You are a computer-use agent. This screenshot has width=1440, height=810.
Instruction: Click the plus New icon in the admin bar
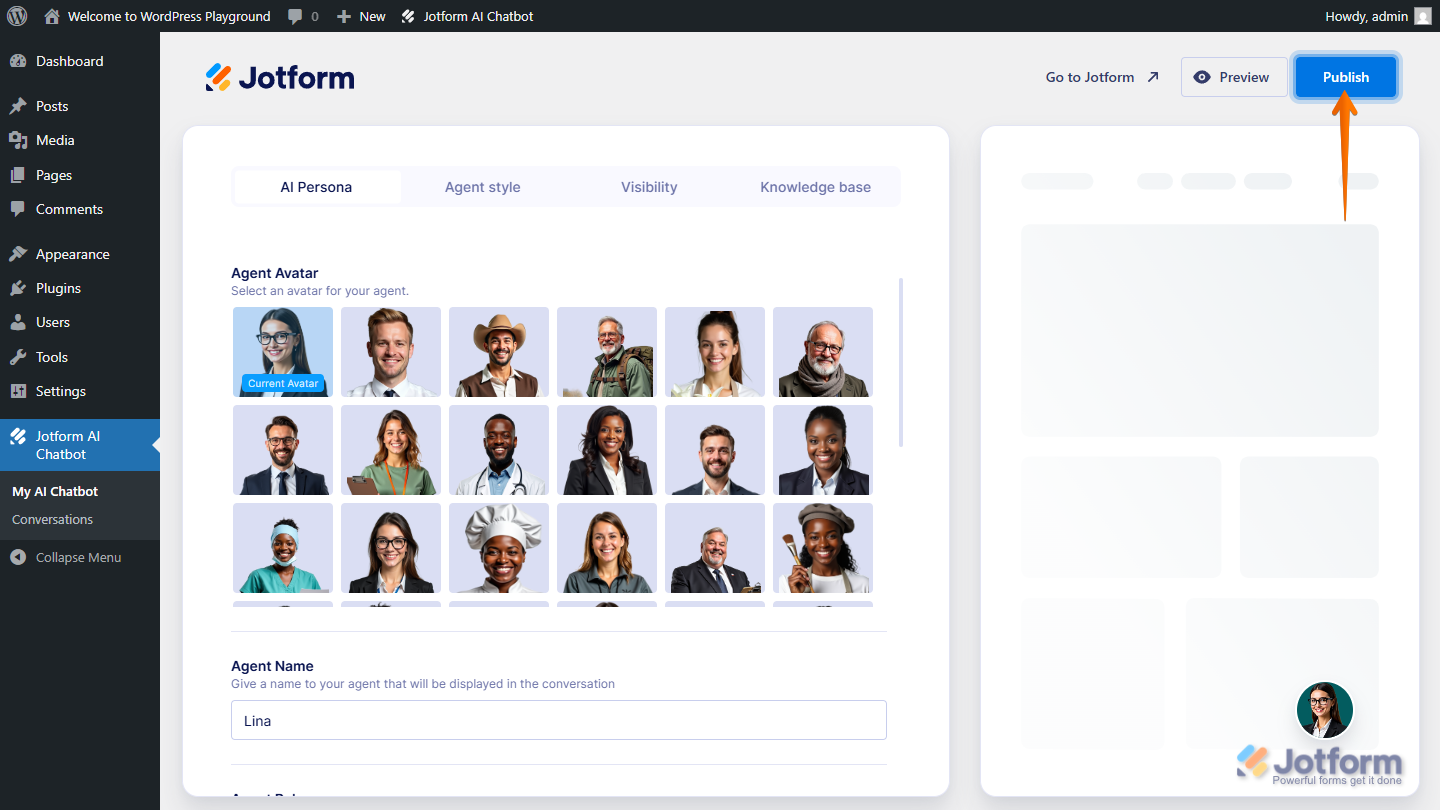(x=343, y=16)
